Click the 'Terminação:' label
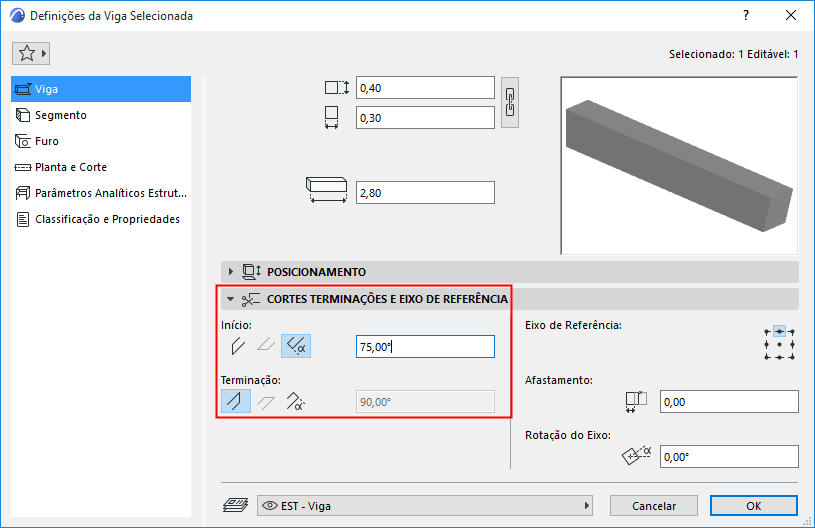The height and width of the screenshot is (528, 815). 251,380
